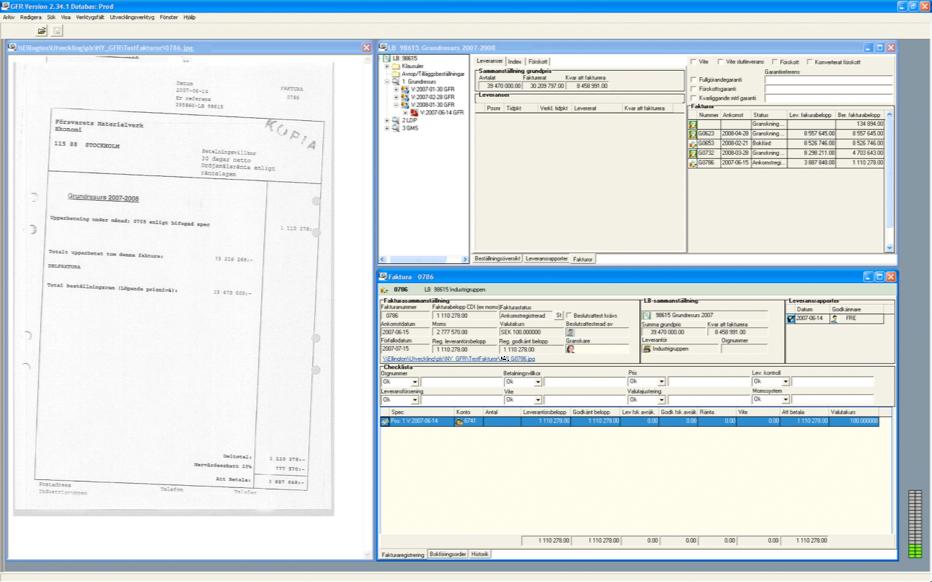Image resolution: width=932 pixels, height=582 pixels.
Task: Click the Granskare person icon
Action: (x=571, y=350)
